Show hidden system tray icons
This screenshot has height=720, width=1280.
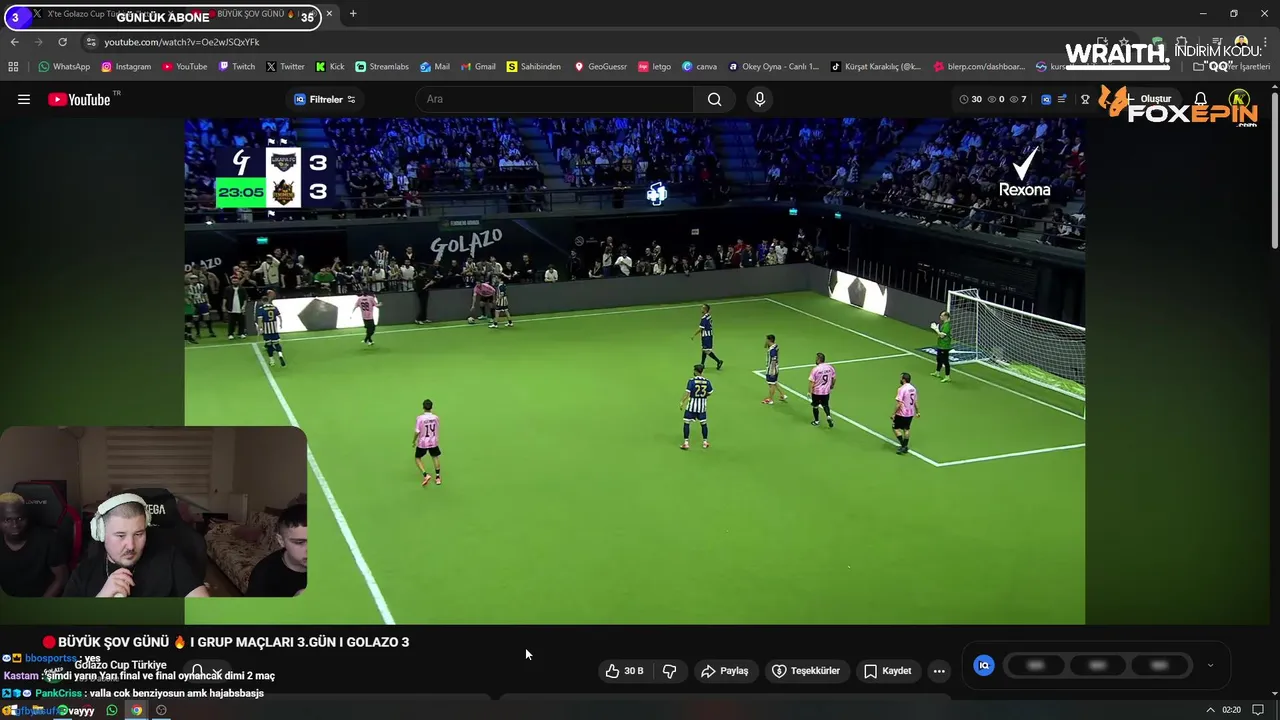pos(1211,710)
